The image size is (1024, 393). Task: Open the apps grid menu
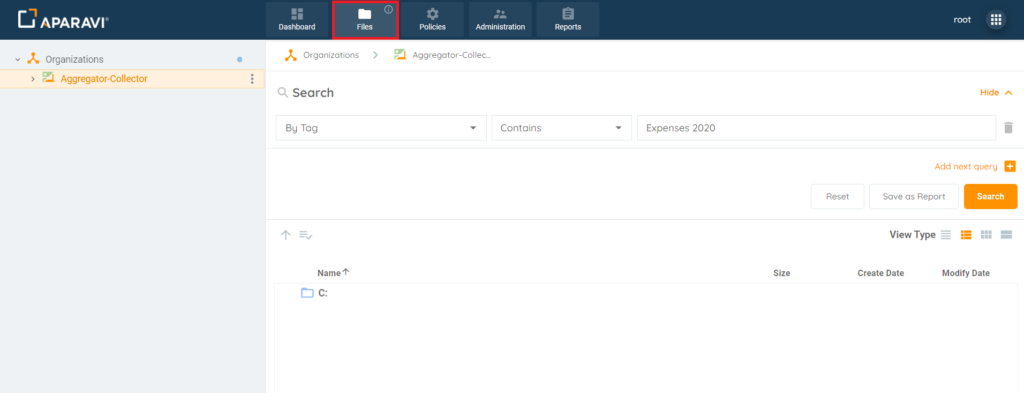click(996, 20)
